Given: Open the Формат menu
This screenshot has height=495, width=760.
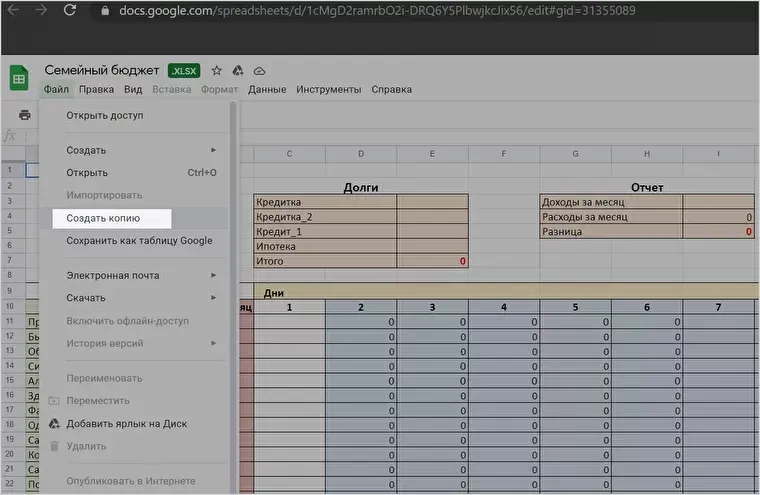Looking at the screenshot, I should (x=220, y=90).
